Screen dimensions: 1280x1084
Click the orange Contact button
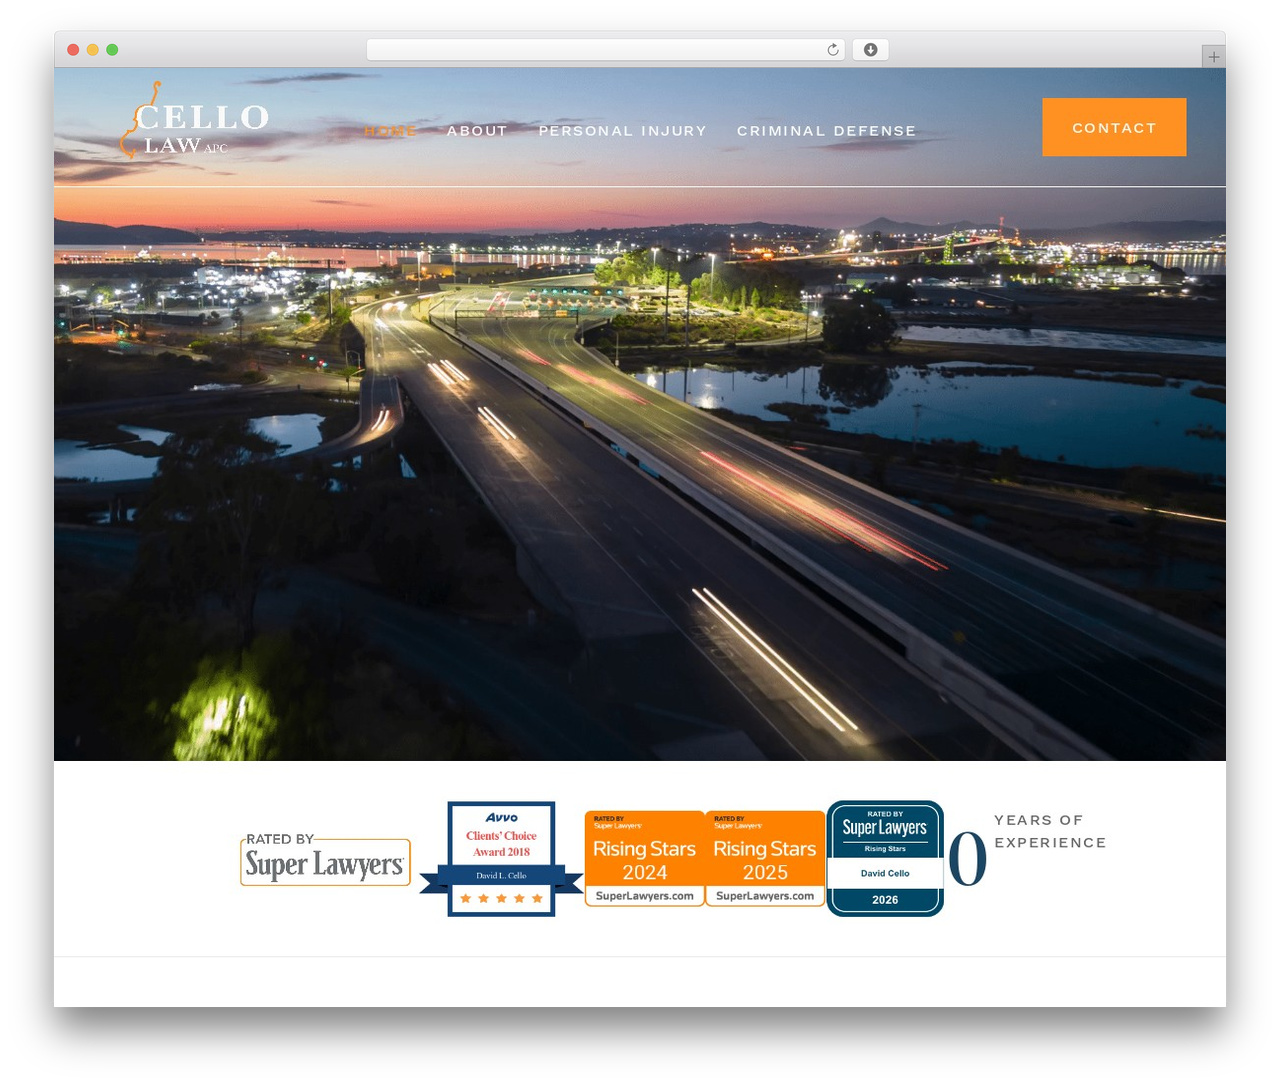click(1114, 127)
